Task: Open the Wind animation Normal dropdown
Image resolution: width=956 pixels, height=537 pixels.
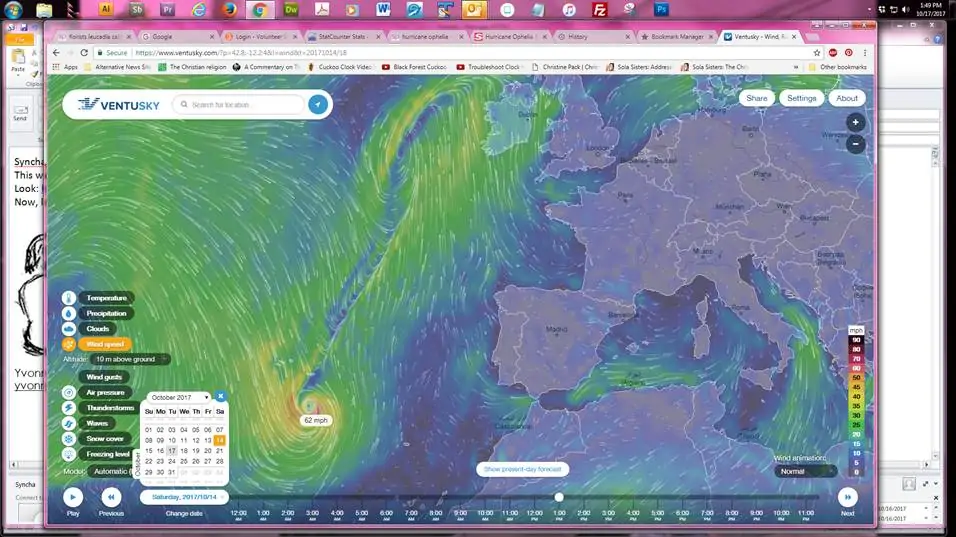Action: (805, 471)
